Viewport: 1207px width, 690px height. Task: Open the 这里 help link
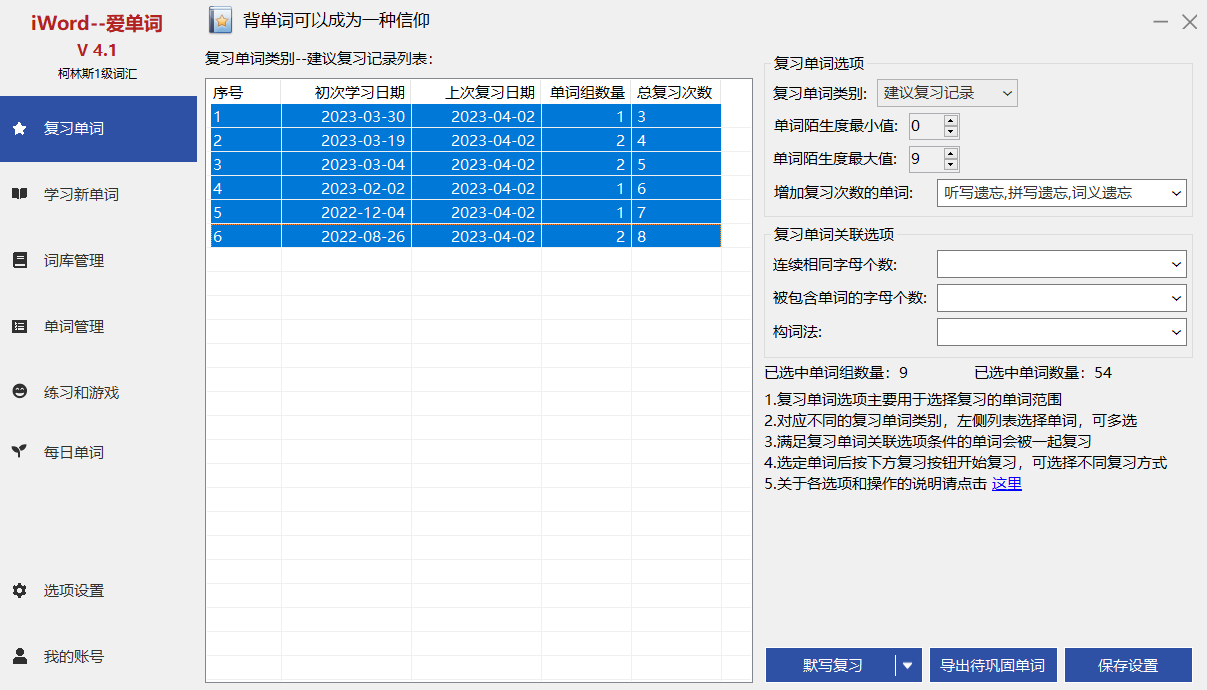tap(1006, 484)
